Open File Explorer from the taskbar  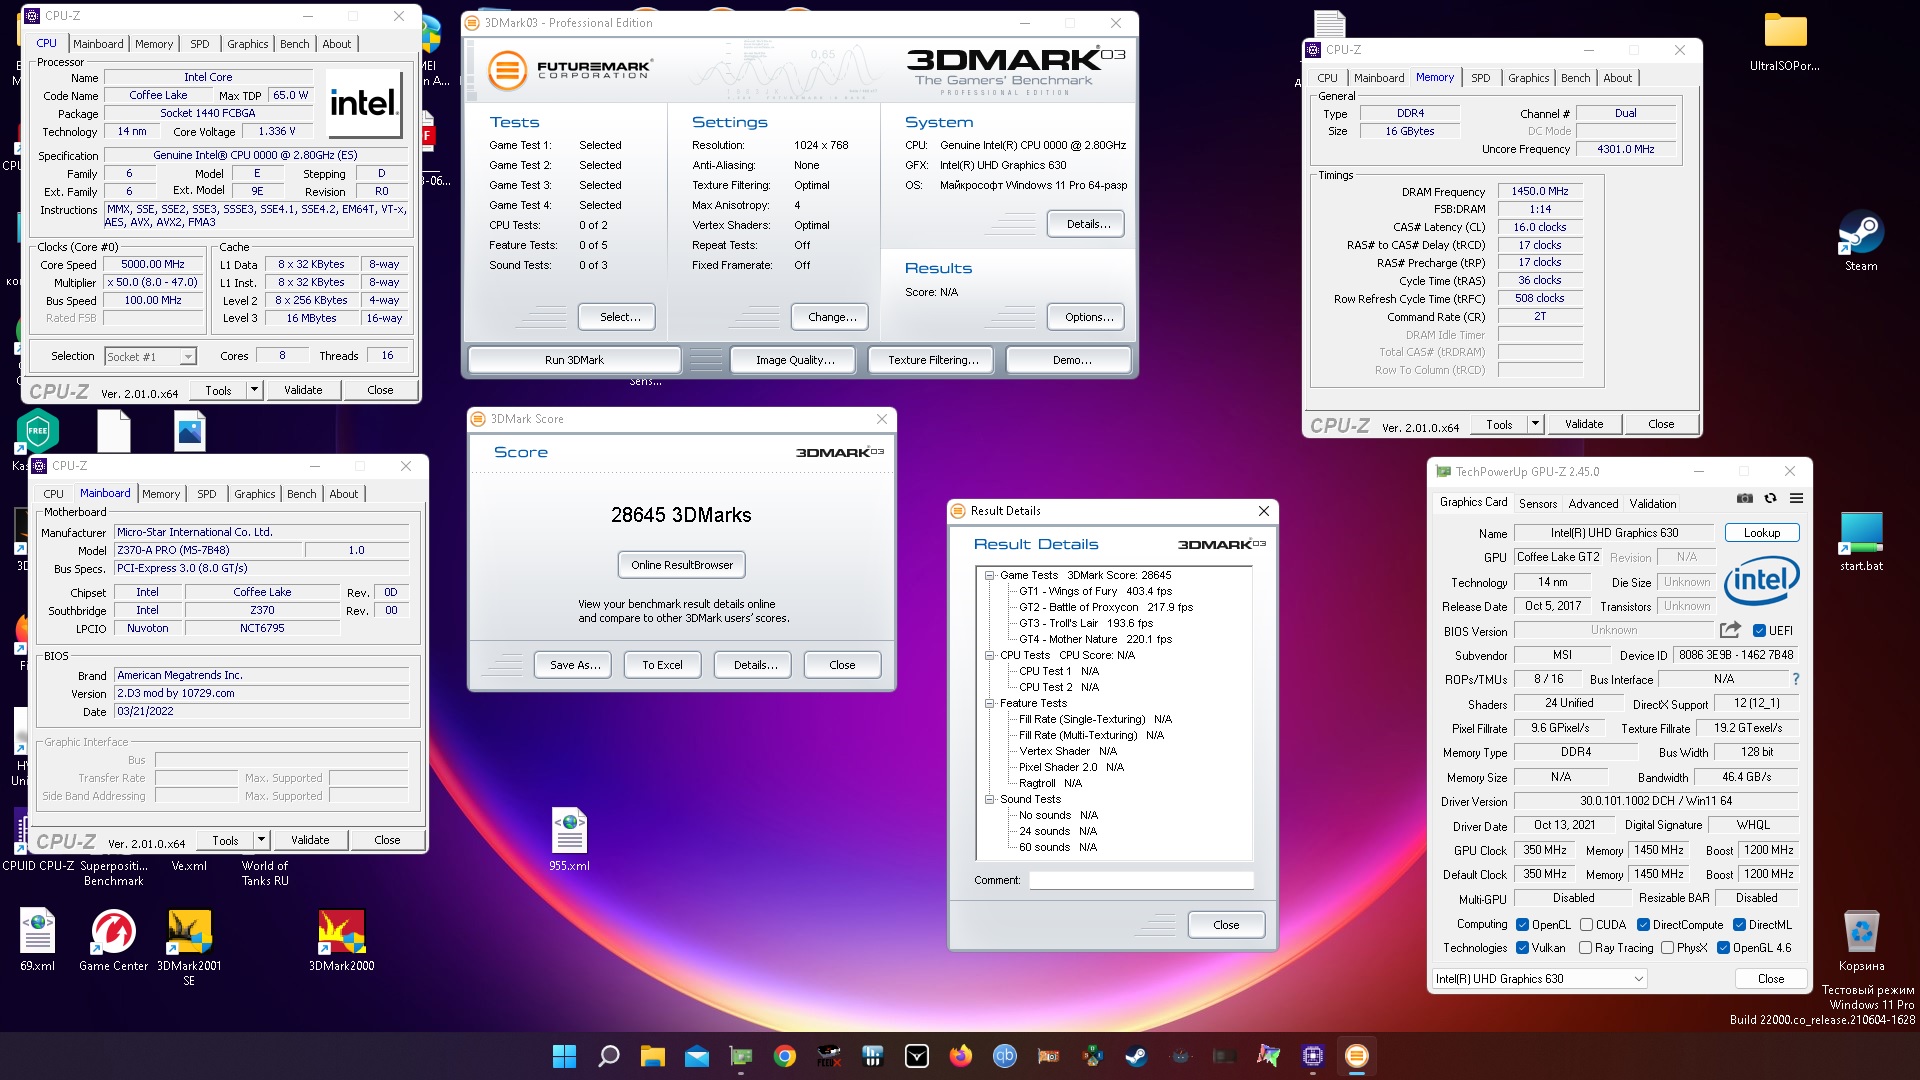click(652, 1056)
